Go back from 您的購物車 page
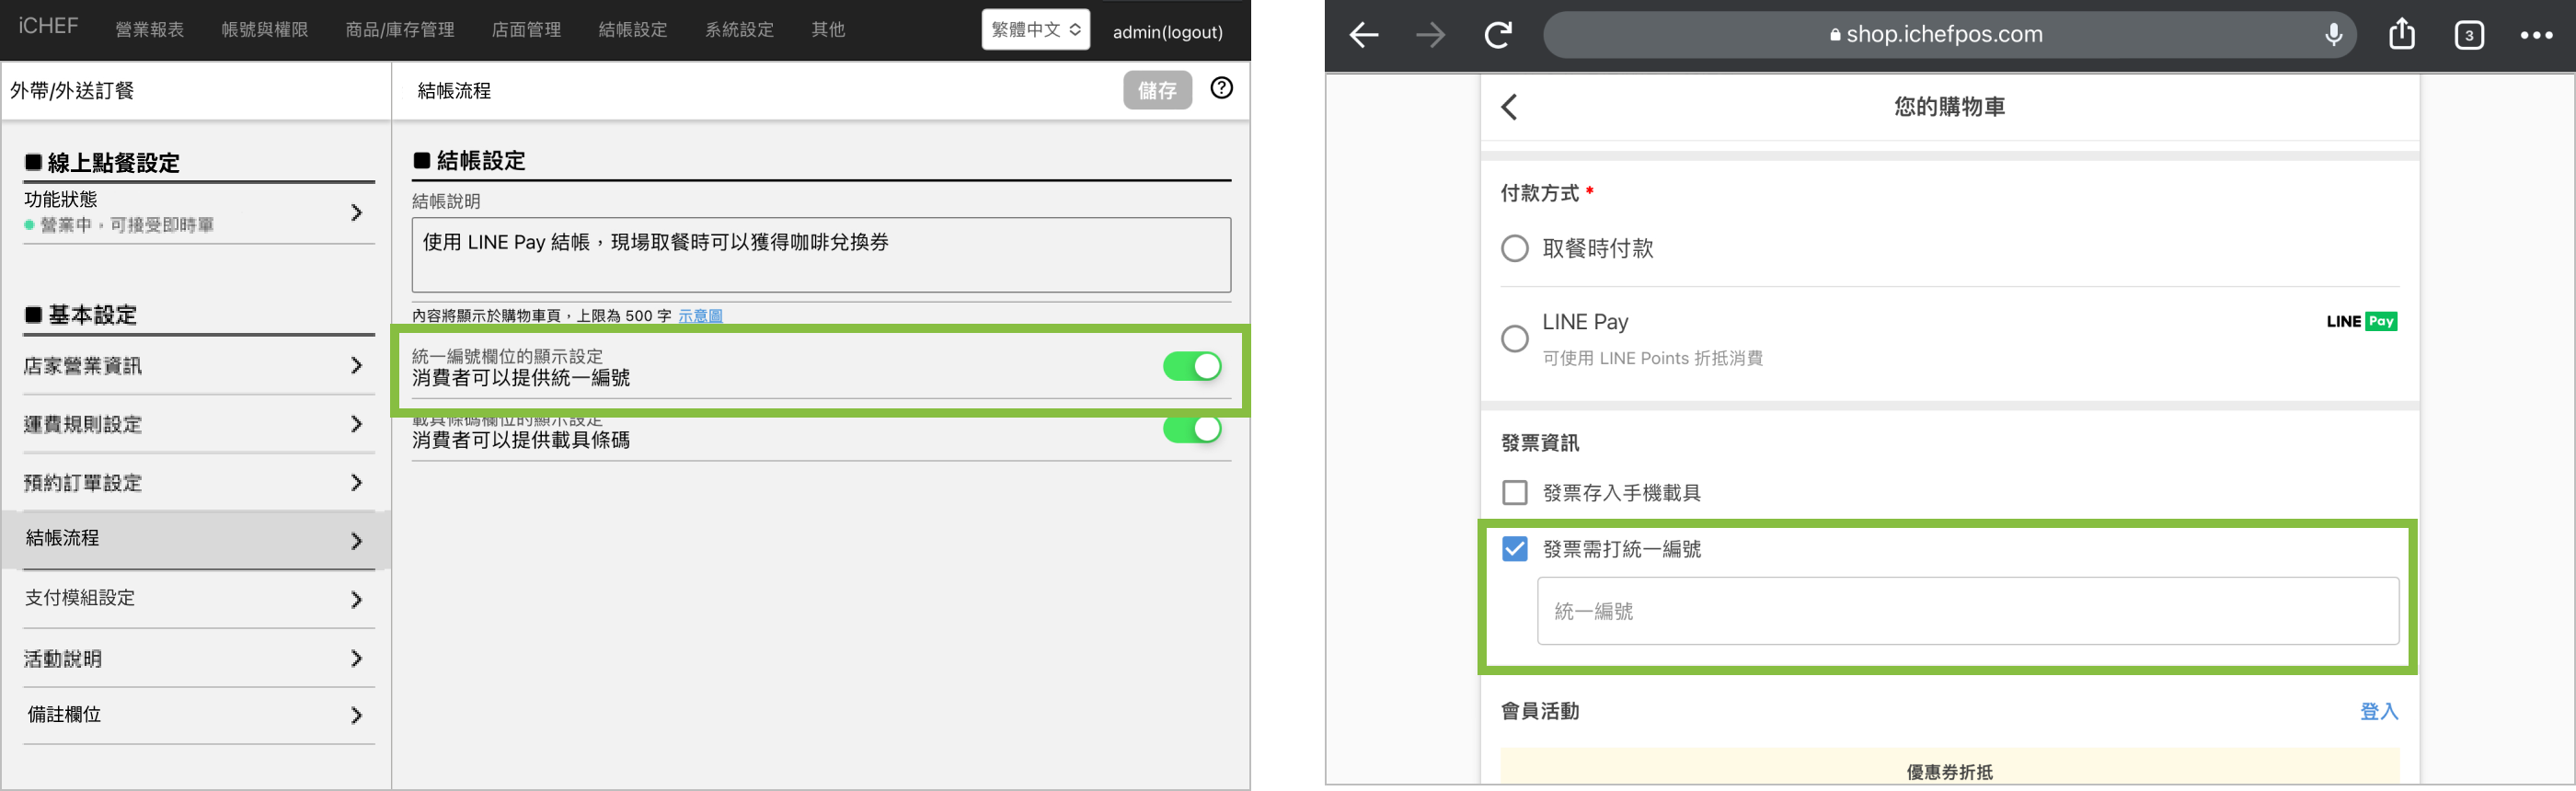 [1510, 107]
